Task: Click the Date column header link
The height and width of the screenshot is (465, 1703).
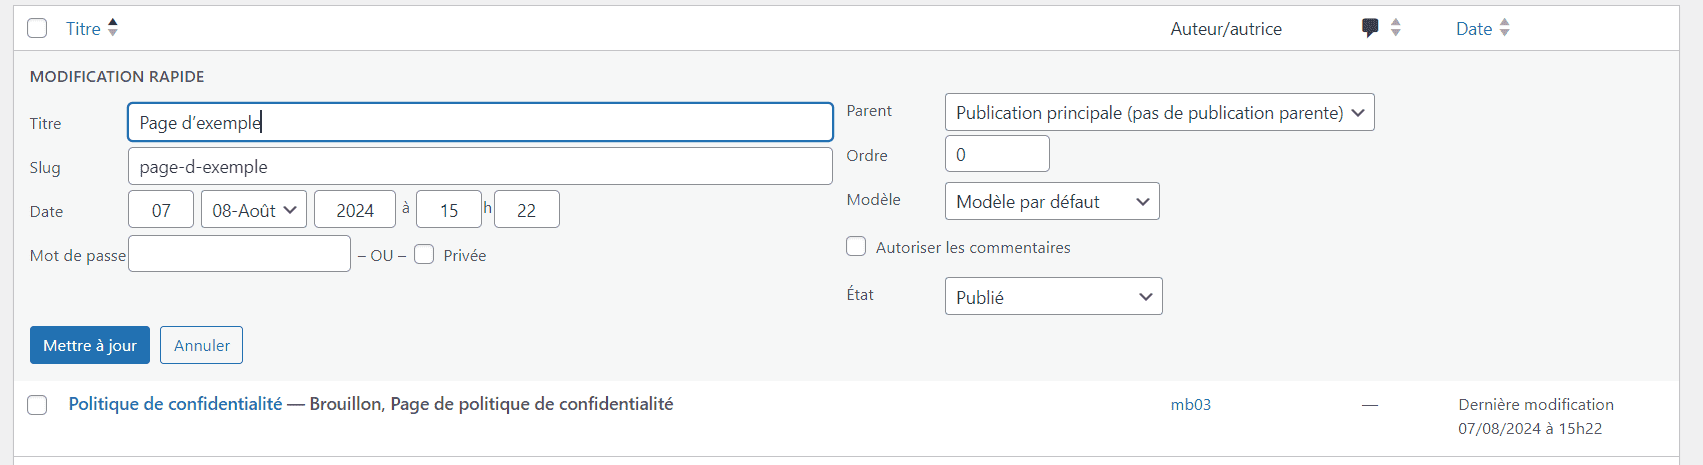Action: pyautogui.click(x=1474, y=29)
